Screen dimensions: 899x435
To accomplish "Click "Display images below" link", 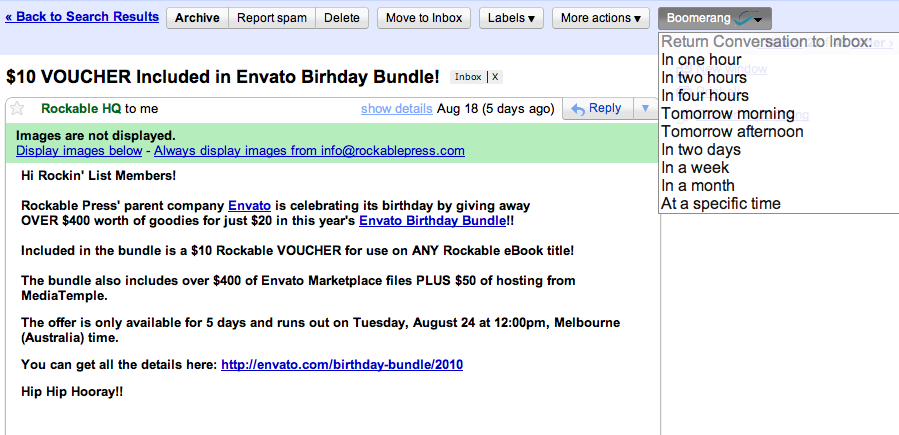I will point(79,151).
